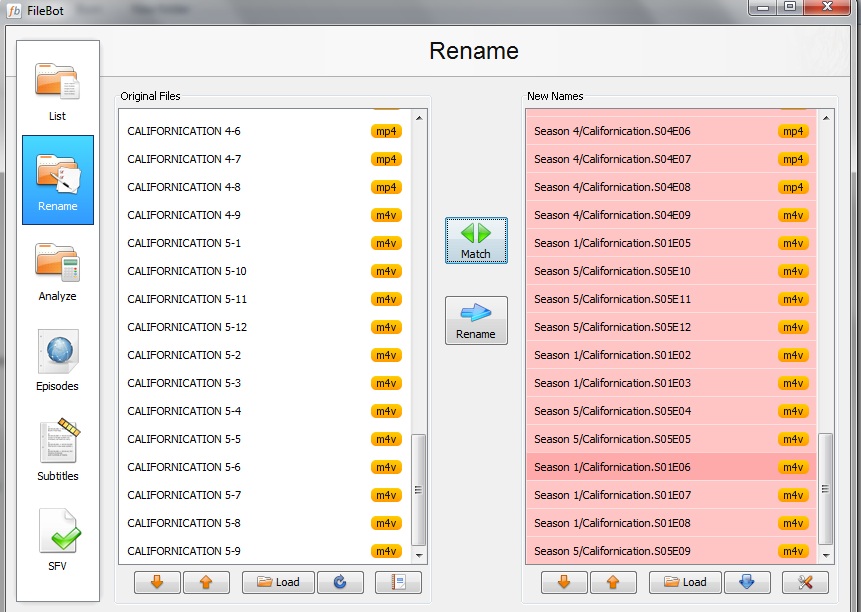Select file CALIFORNICATION 5-1
The width and height of the screenshot is (861, 612).
[x=265, y=243]
